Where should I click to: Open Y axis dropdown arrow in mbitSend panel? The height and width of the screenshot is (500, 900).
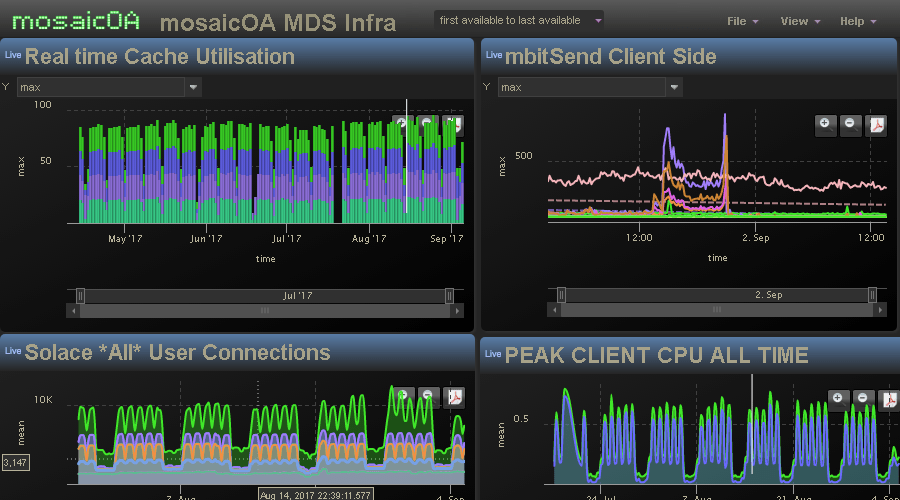[674, 87]
